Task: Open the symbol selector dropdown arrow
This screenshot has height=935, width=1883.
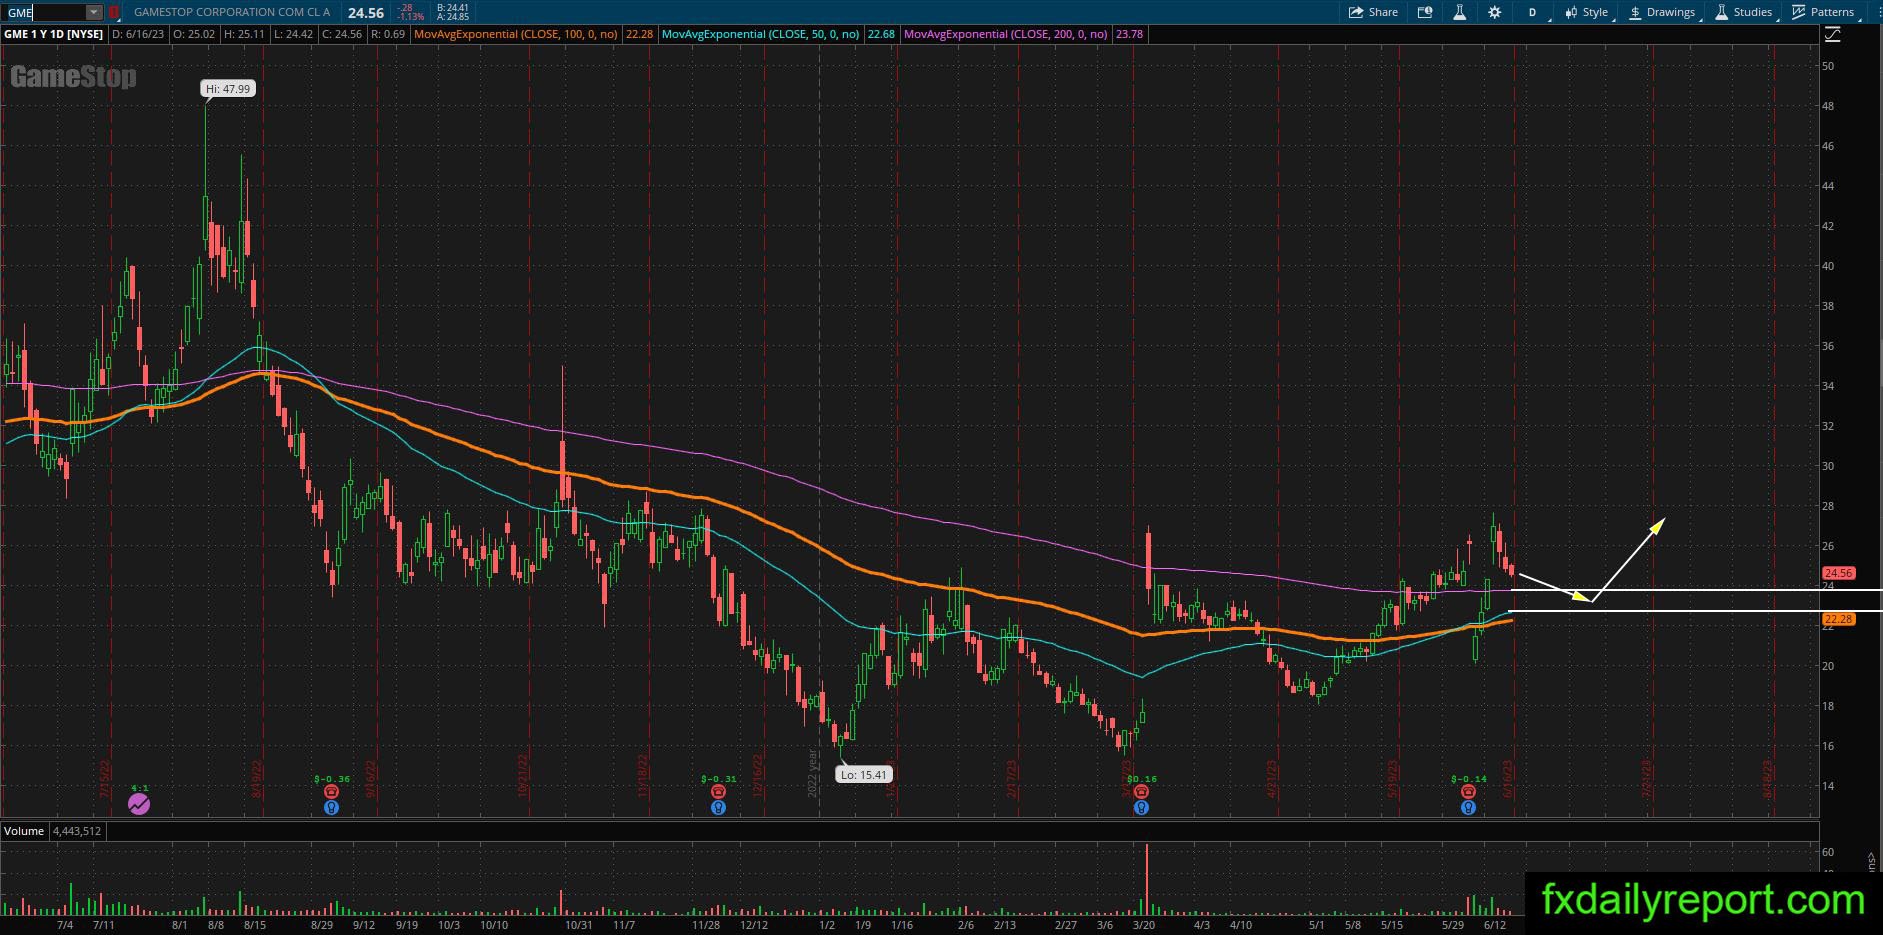Action: pyautogui.click(x=94, y=13)
